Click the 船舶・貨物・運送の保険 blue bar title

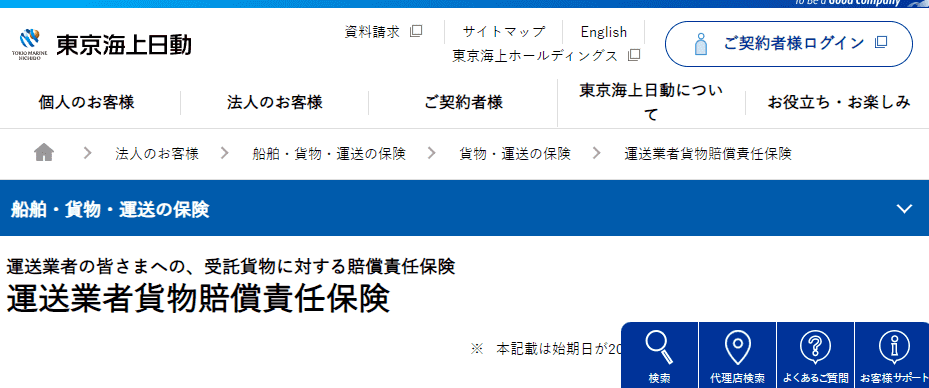[110, 209]
